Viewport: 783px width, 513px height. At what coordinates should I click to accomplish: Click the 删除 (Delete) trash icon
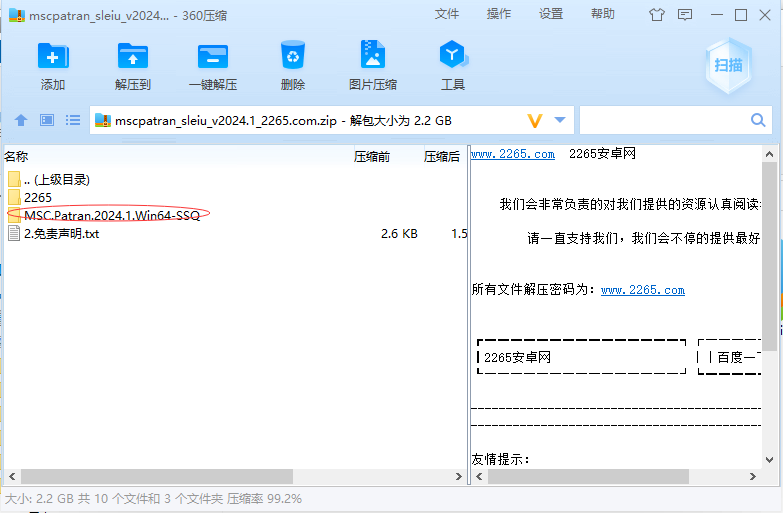pyautogui.click(x=293, y=55)
